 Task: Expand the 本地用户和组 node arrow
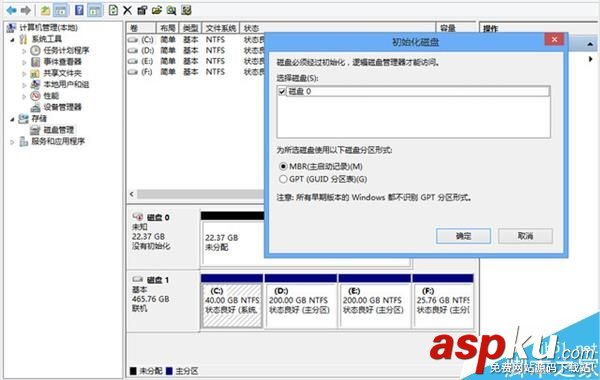tap(24, 85)
